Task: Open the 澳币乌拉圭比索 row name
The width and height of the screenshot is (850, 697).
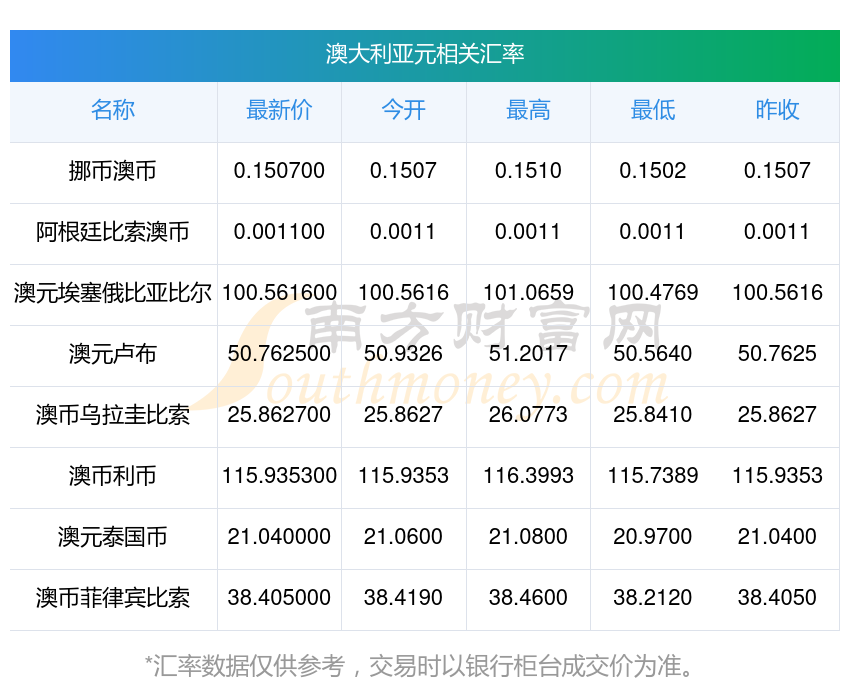Action: 113,415
